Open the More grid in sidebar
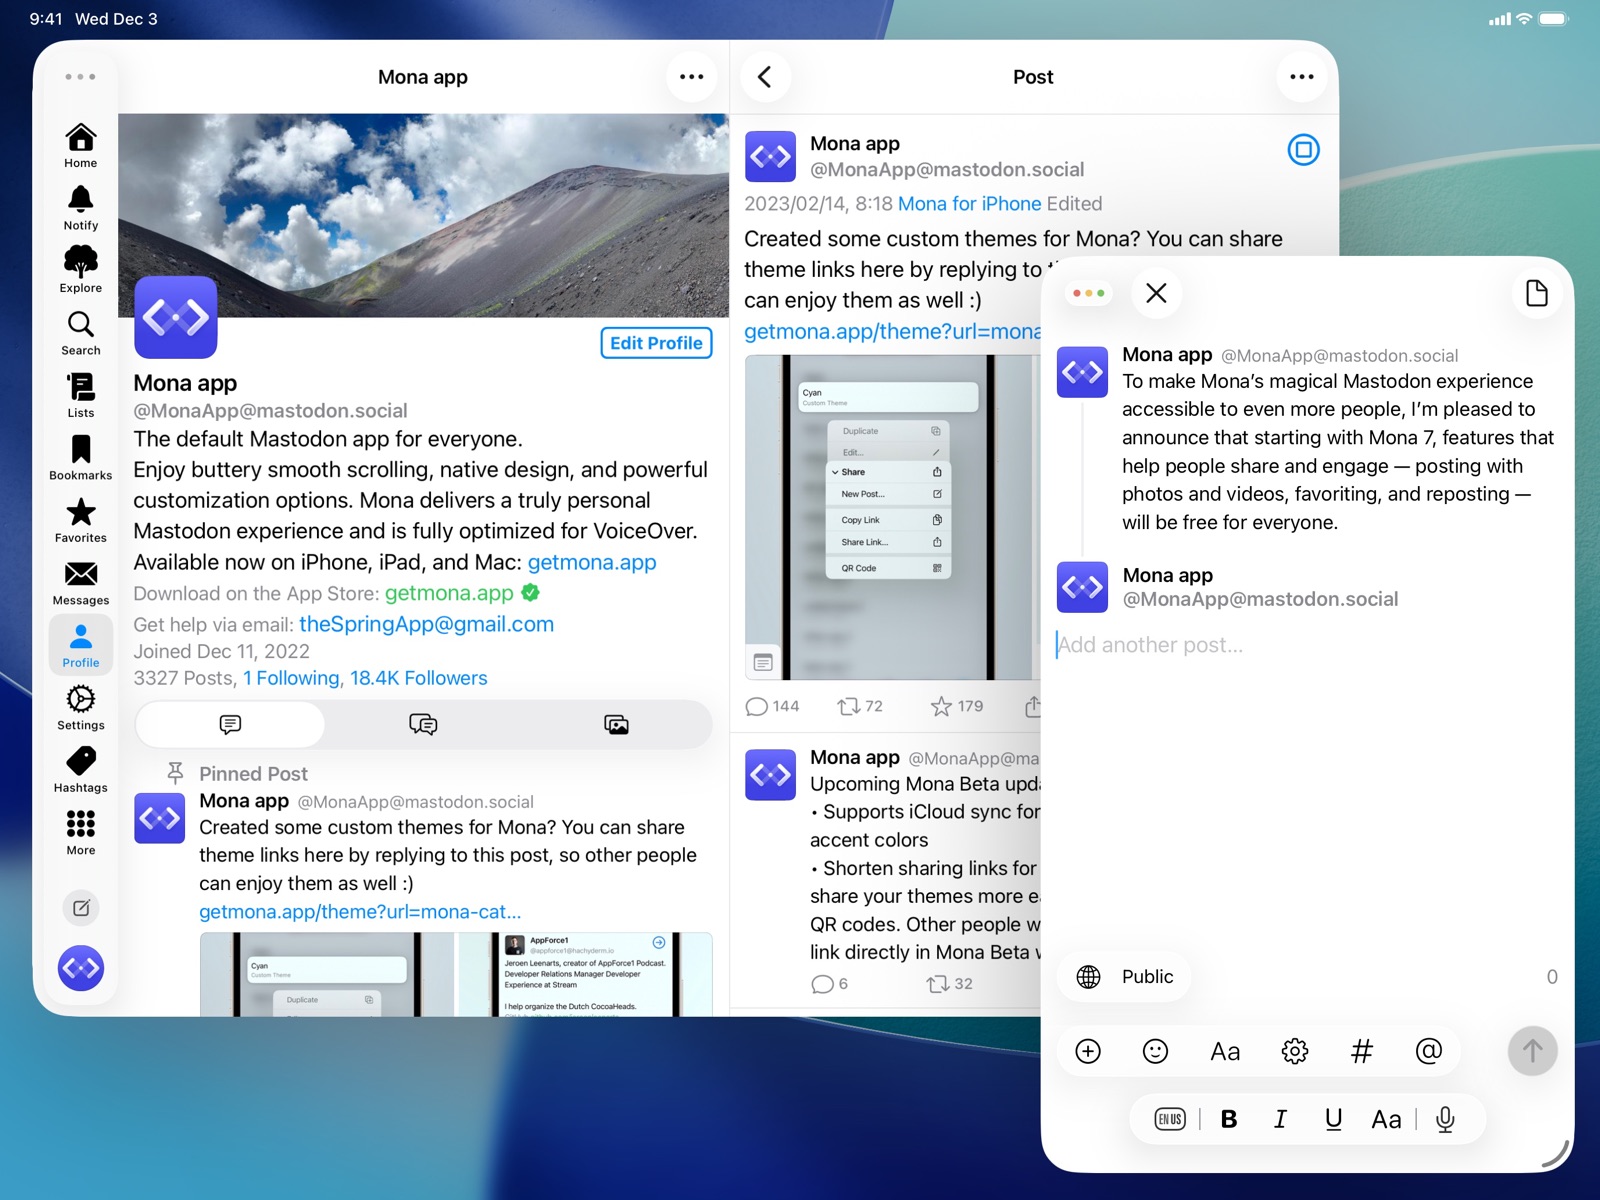 pos(81,833)
